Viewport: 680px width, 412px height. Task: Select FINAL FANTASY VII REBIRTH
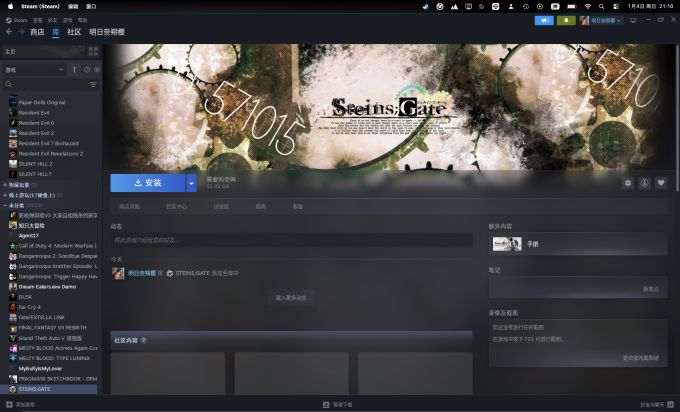[x=52, y=327]
